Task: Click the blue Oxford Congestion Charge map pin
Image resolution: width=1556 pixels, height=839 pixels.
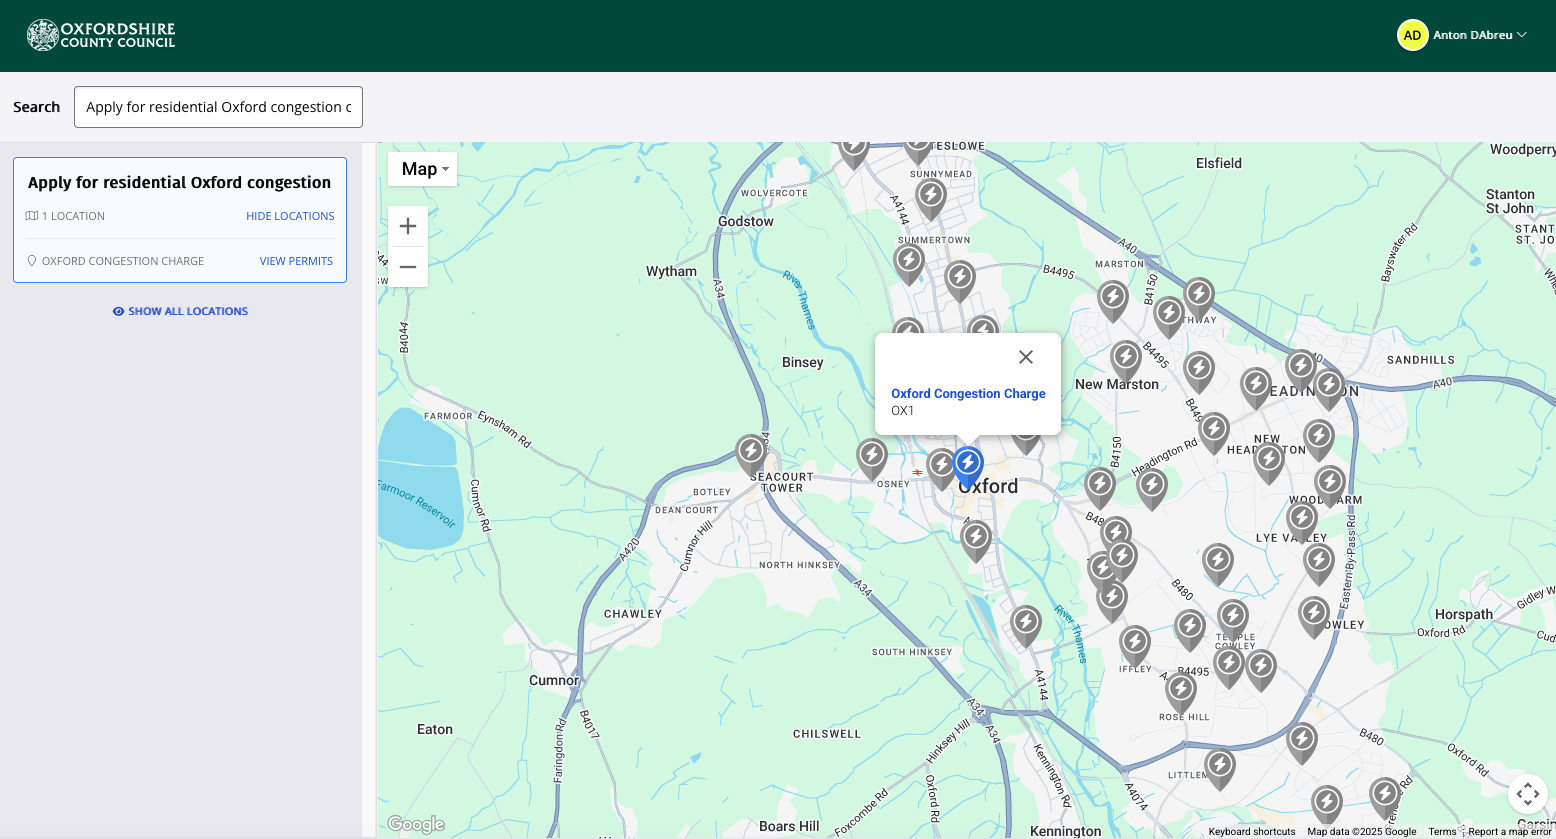Action: tap(968, 465)
